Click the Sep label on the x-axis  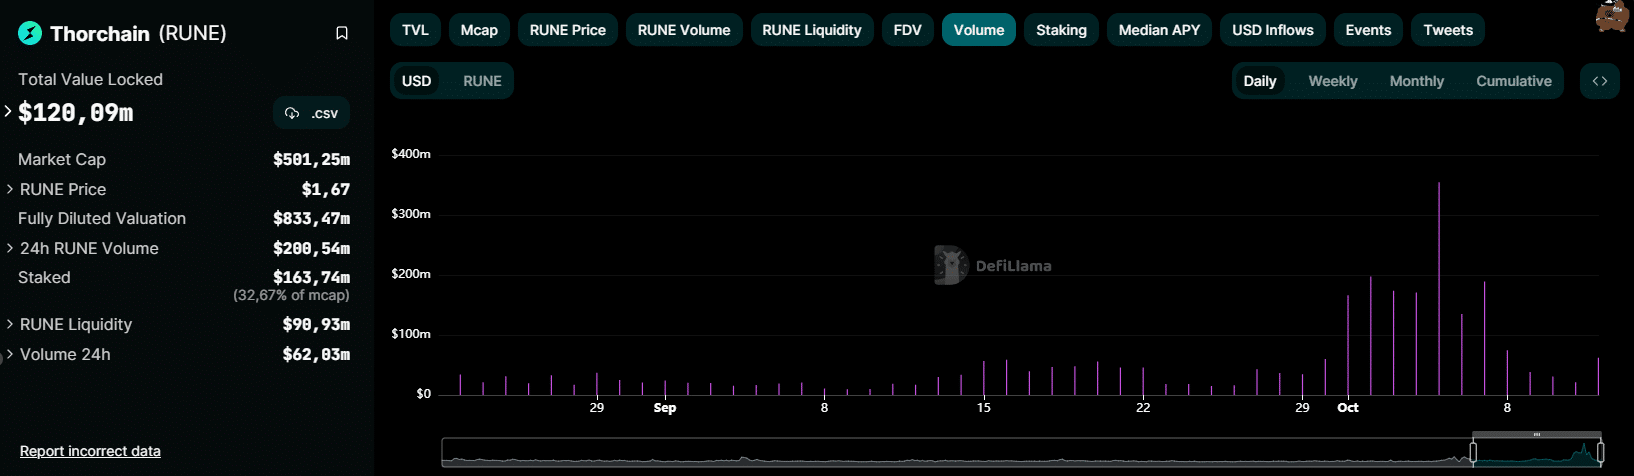coord(665,407)
